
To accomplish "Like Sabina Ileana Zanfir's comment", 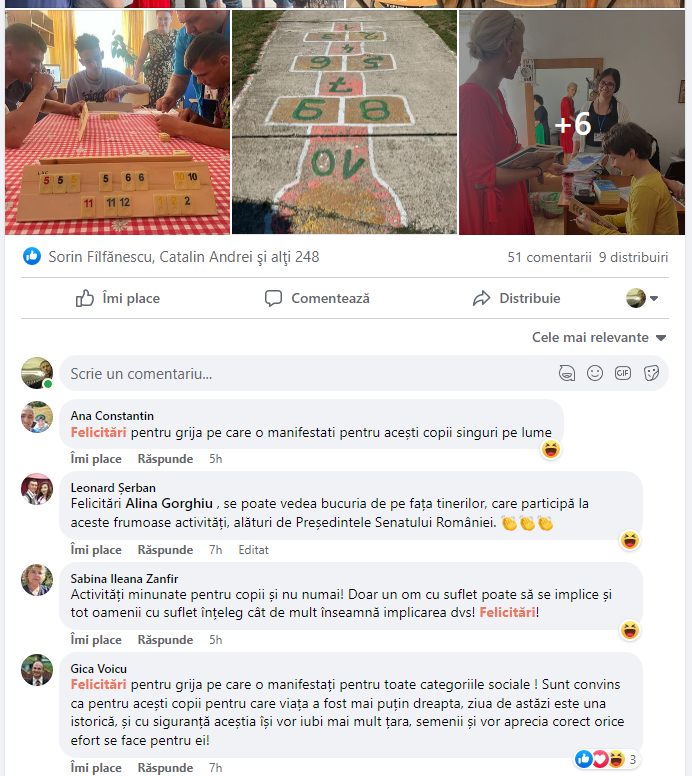I will pos(96,640).
